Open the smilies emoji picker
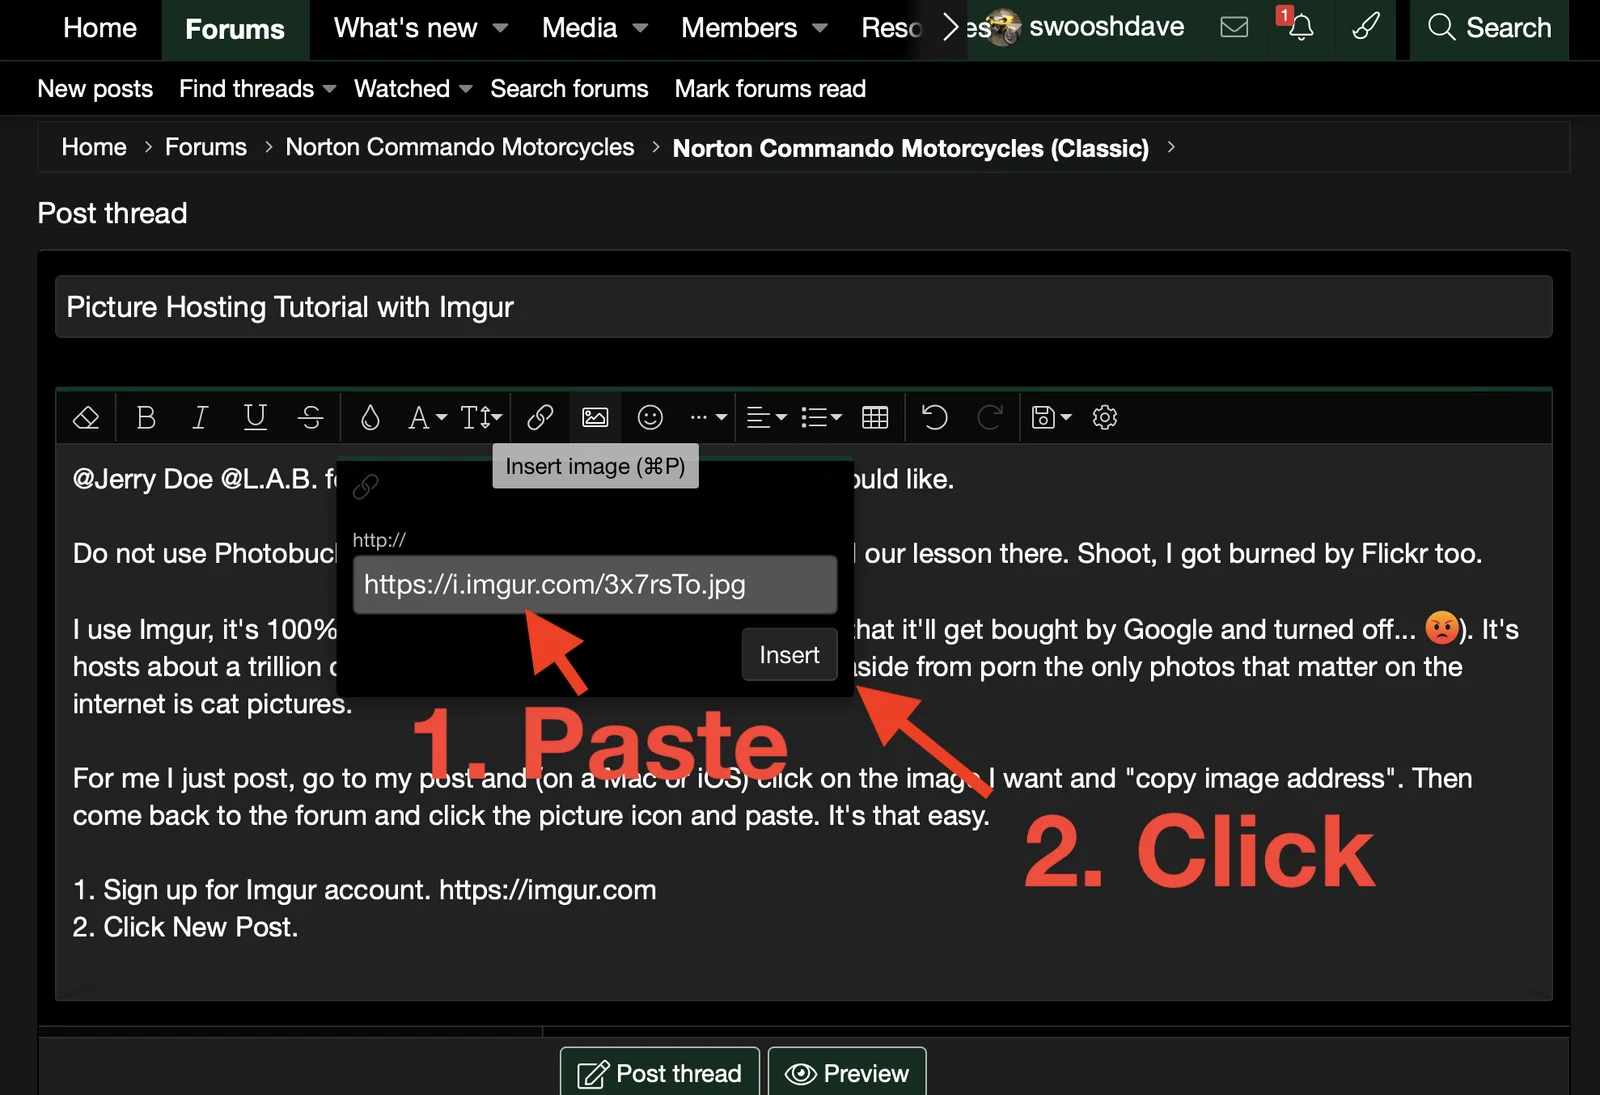The width and height of the screenshot is (1600, 1095). tap(650, 417)
